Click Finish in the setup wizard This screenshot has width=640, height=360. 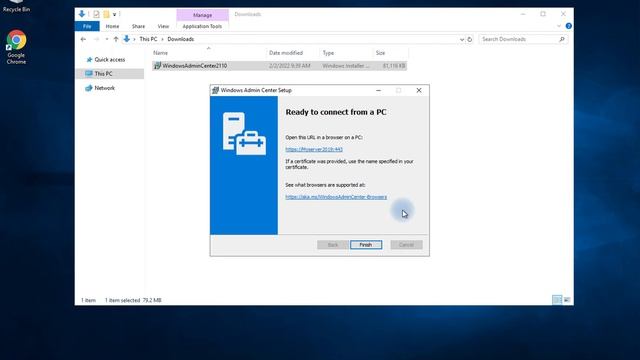click(x=366, y=245)
